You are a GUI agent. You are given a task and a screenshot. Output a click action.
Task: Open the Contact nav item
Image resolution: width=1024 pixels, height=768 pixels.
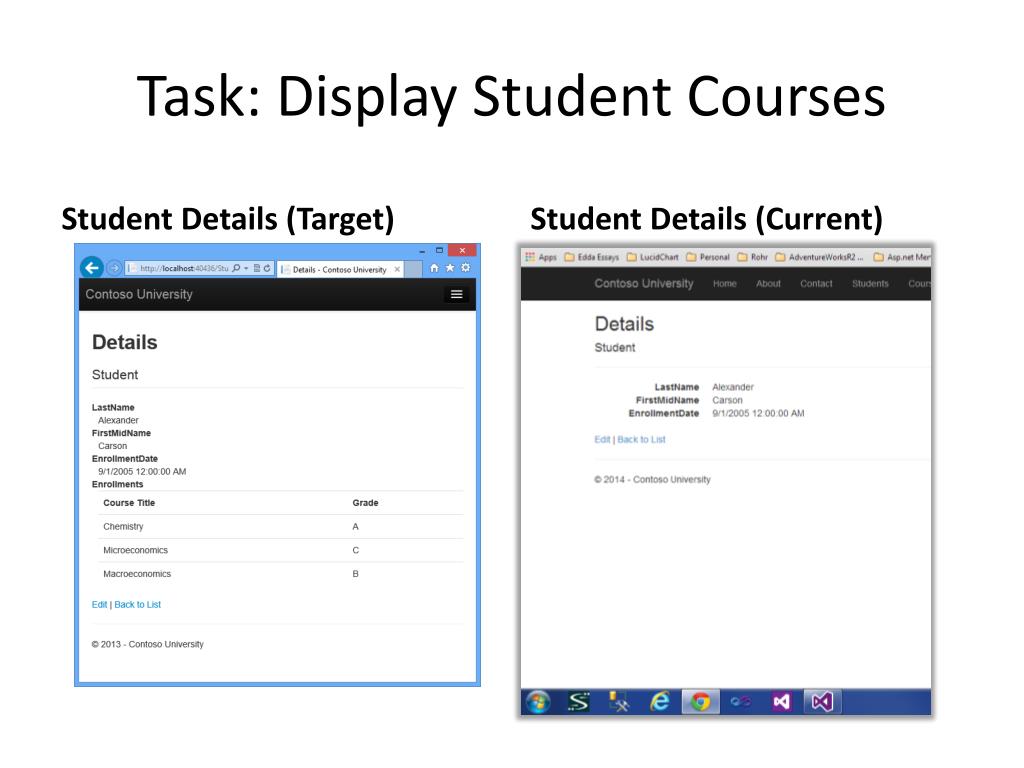tap(816, 283)
